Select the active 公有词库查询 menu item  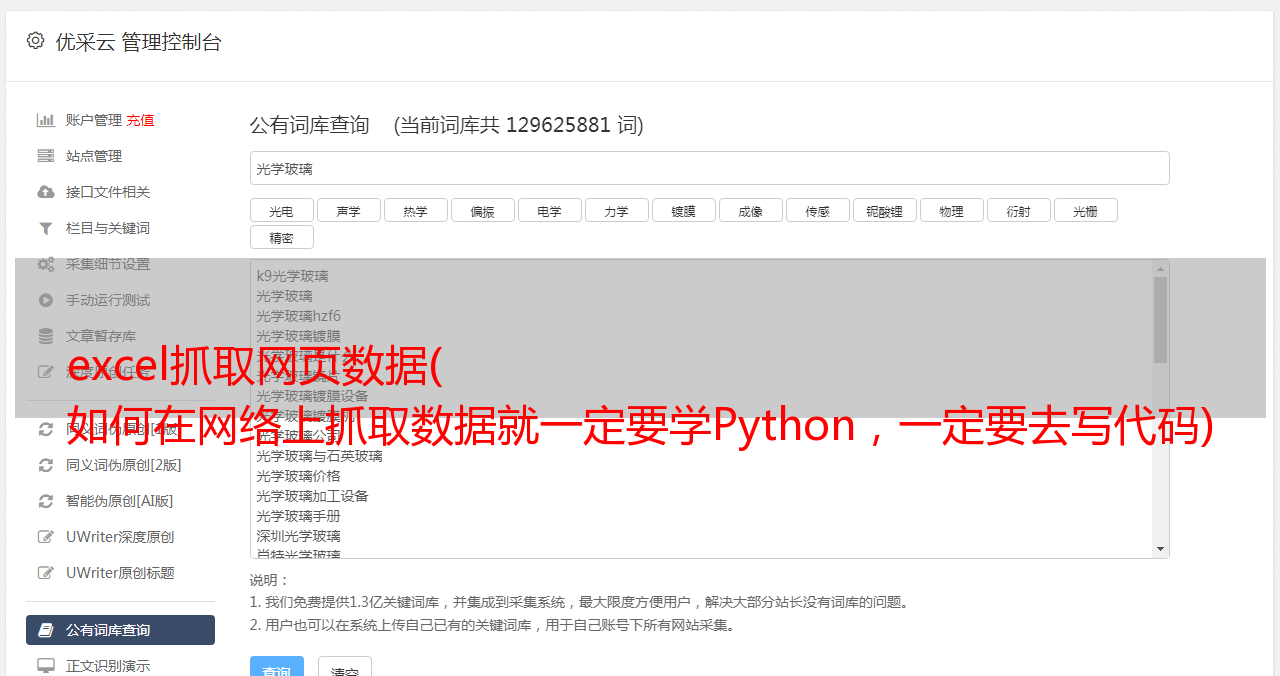[120, 630]
